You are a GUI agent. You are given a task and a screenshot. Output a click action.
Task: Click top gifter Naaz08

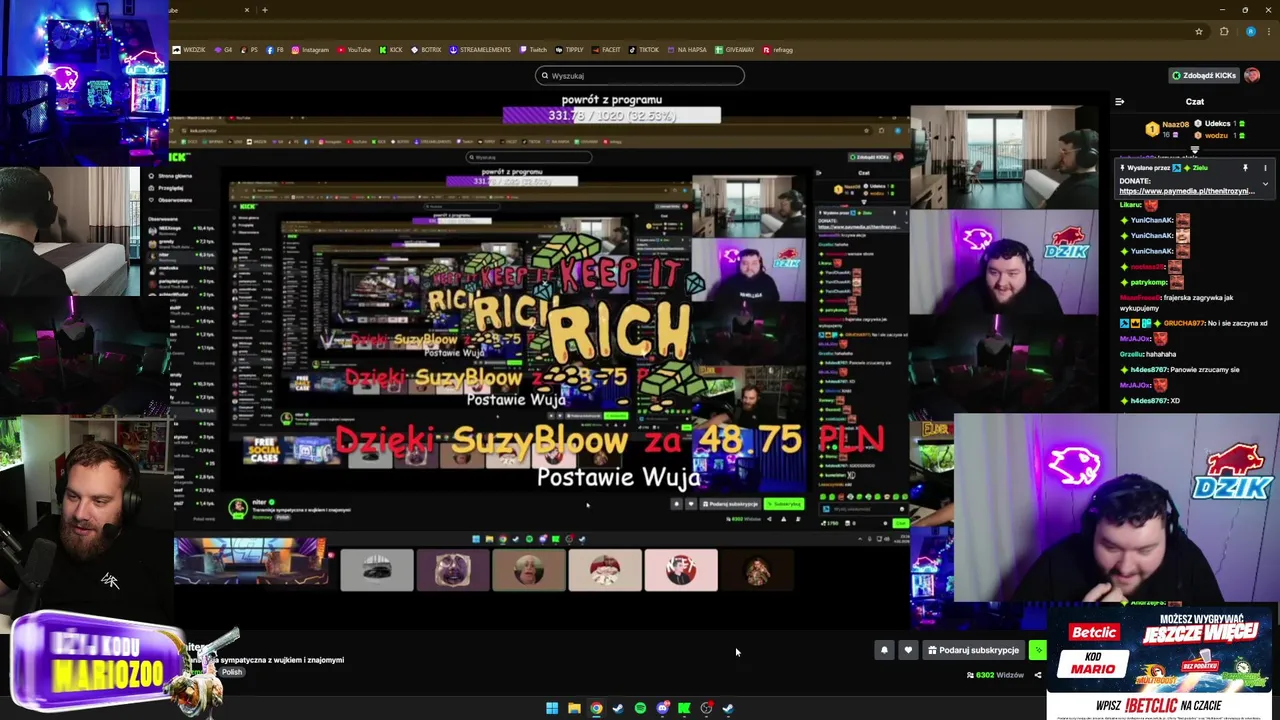tap(1175, 125)
